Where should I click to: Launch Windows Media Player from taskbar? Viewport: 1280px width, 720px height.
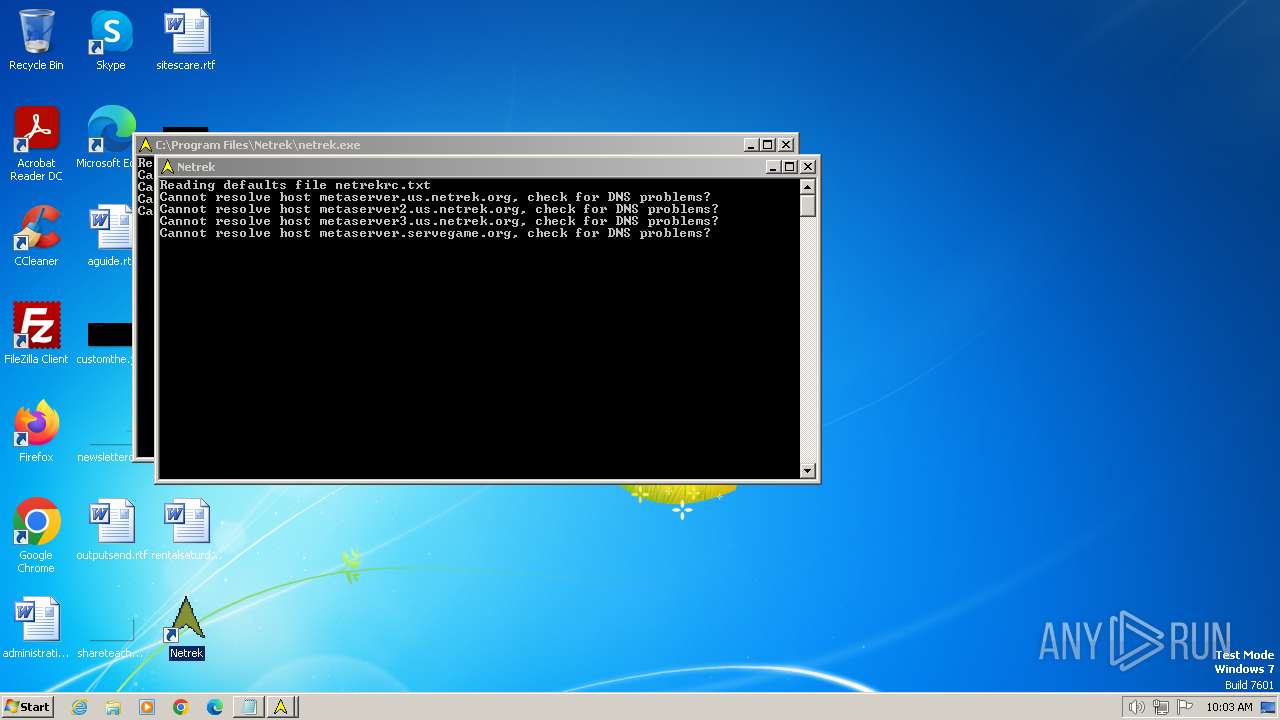[x=147, y=707]
